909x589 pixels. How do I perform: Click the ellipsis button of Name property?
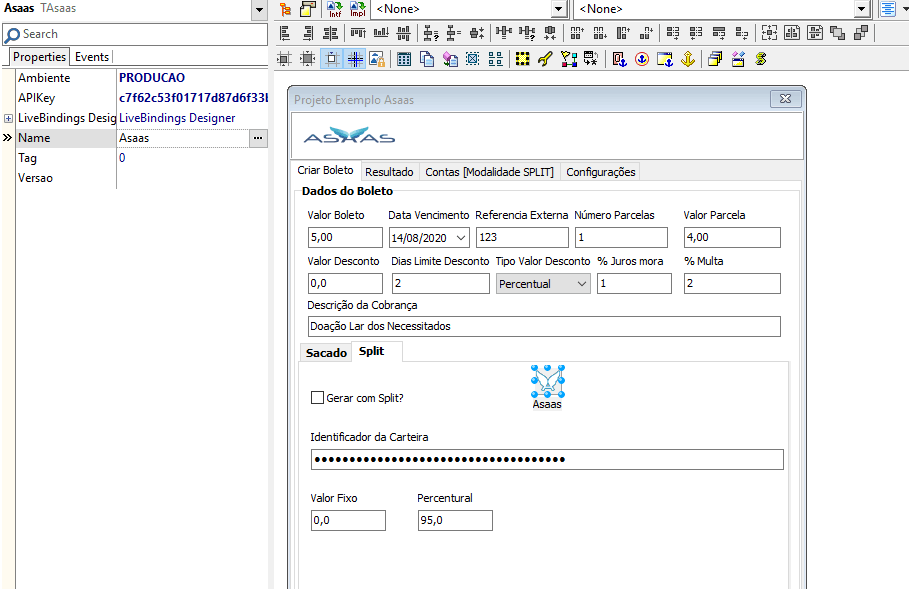tap(258, 138)
